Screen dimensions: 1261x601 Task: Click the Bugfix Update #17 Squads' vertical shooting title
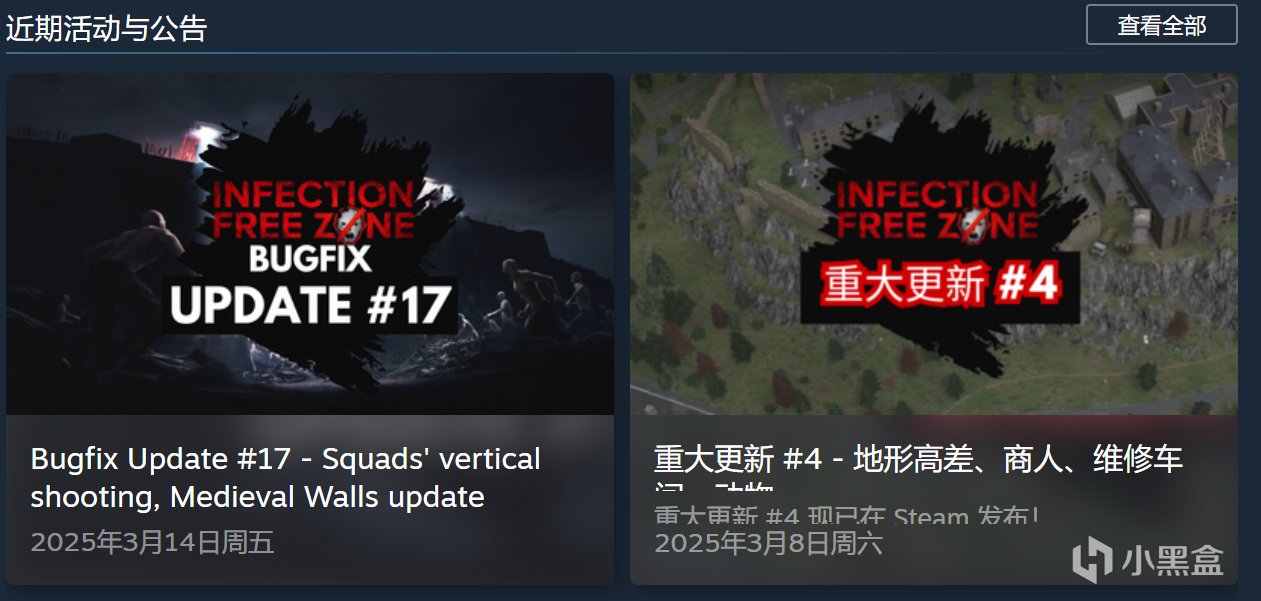(x=286, y=477)
